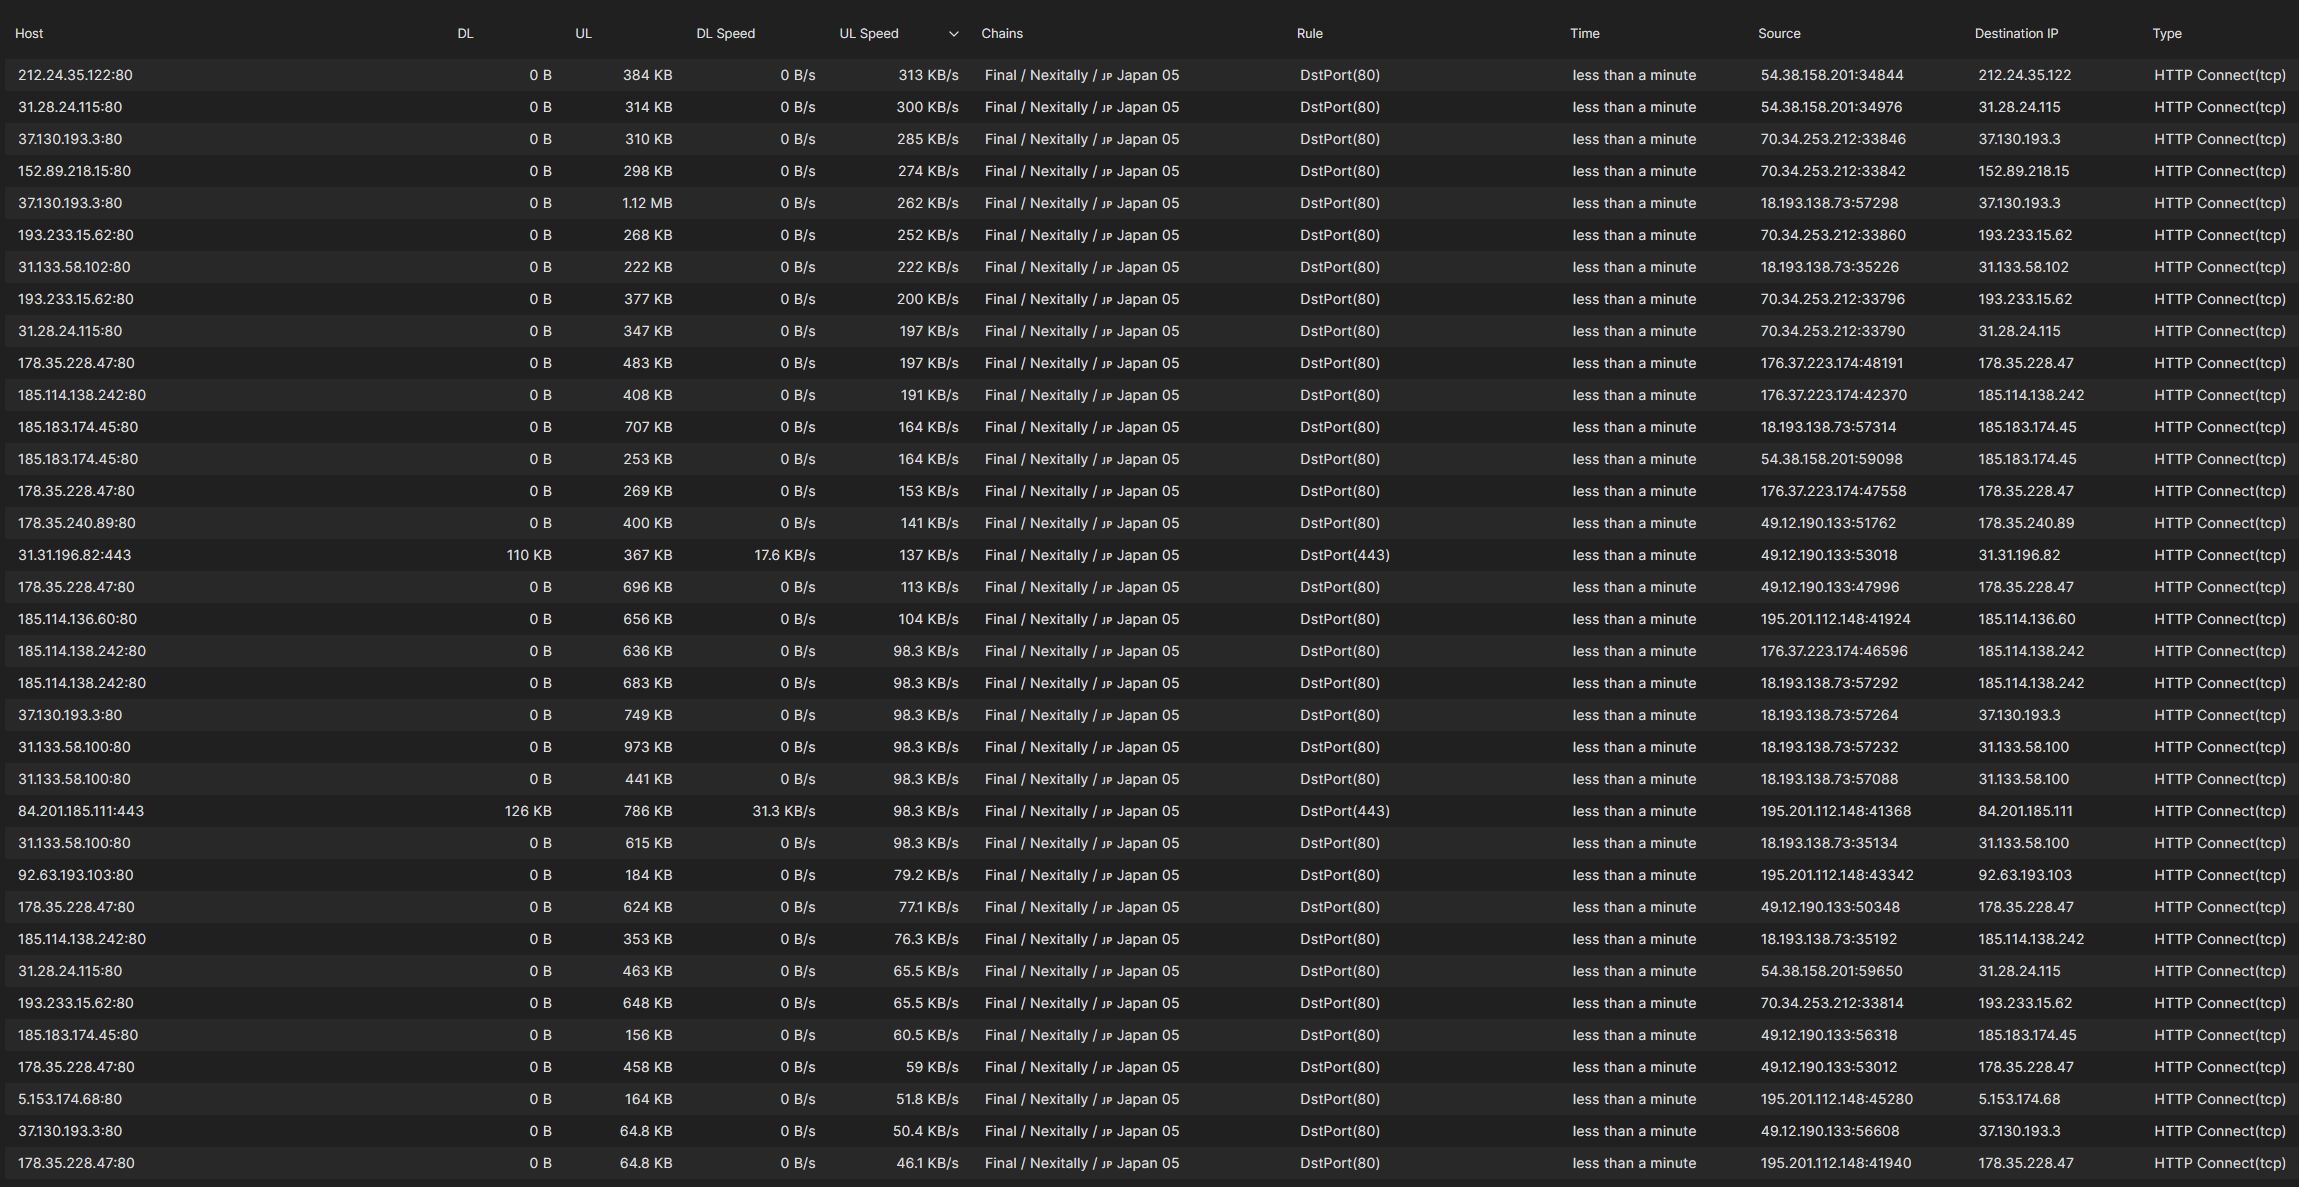The height and width of the screenshot is (1187, 2299).
Task: Click the 92.63.193.103:80 host entry
Action: click(76, 875)
